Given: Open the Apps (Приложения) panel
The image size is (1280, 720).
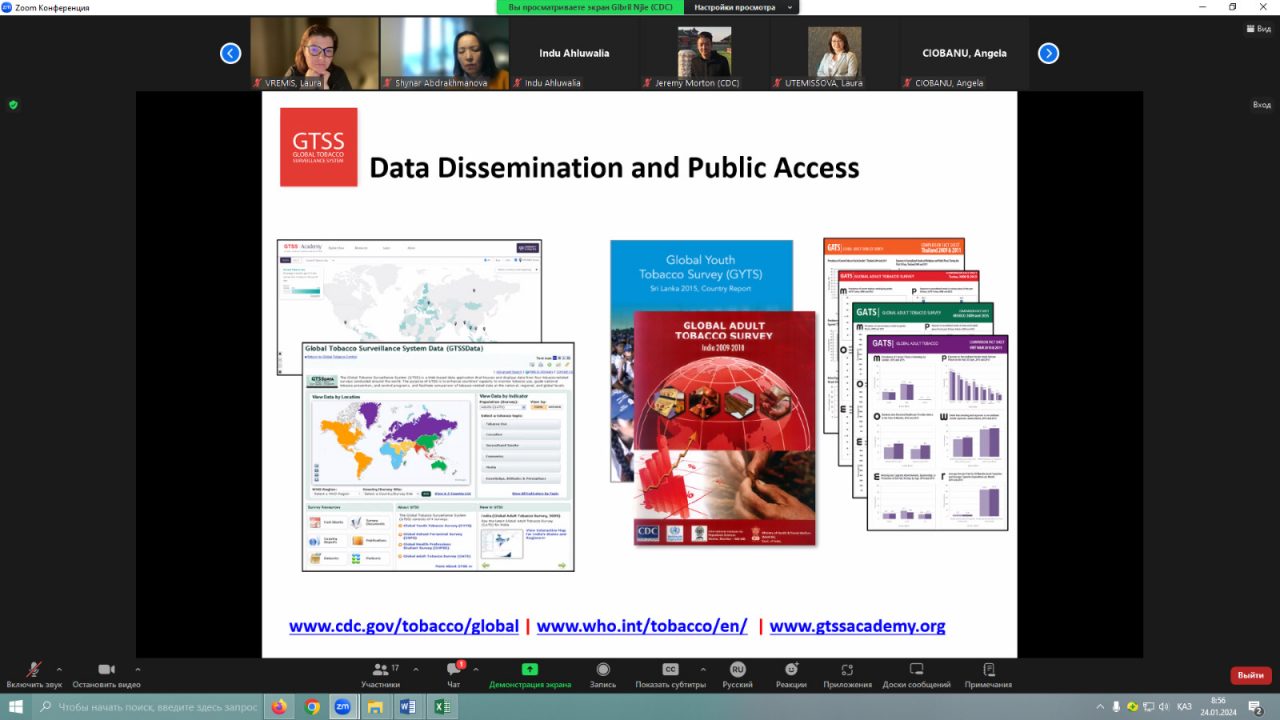Looking at the screenshot, I should point(847,670).
